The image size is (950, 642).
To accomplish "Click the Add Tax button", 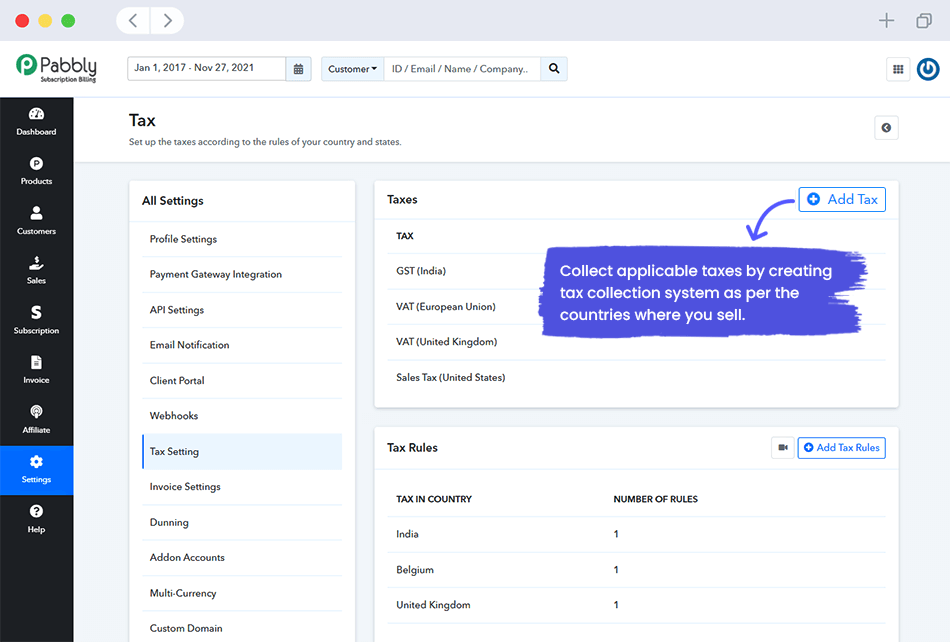I will [842, 199].
